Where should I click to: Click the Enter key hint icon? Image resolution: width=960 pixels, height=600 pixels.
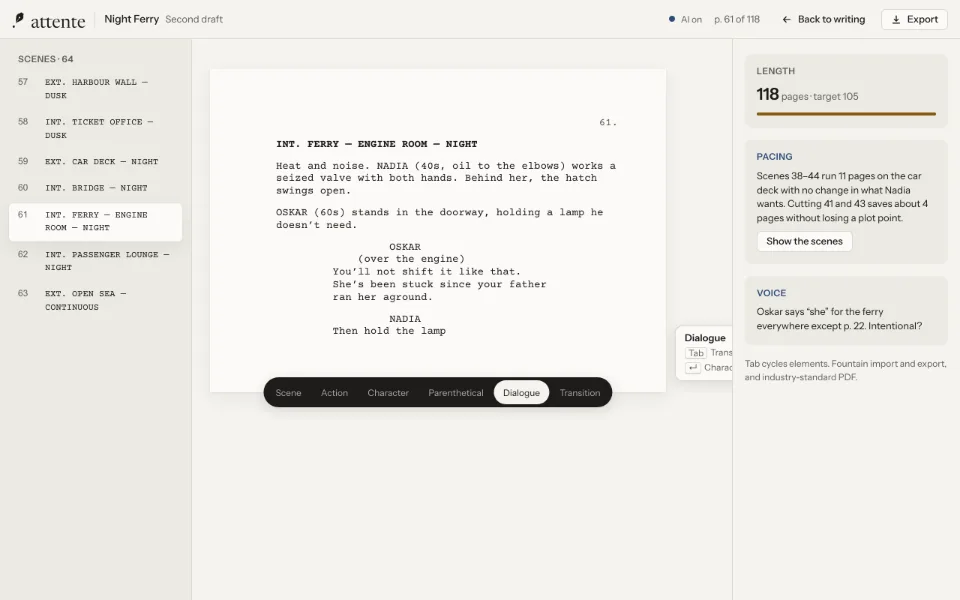pyautogui.click(x=692, y=367)
